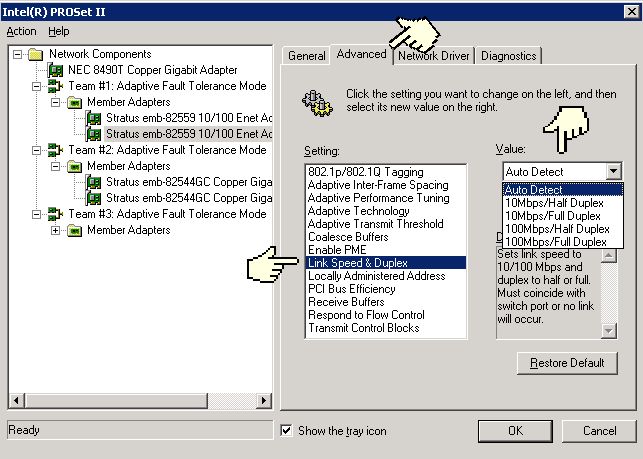Select the Network Components tree label
The width and height of the screenshot is (643, 459).
100,54
